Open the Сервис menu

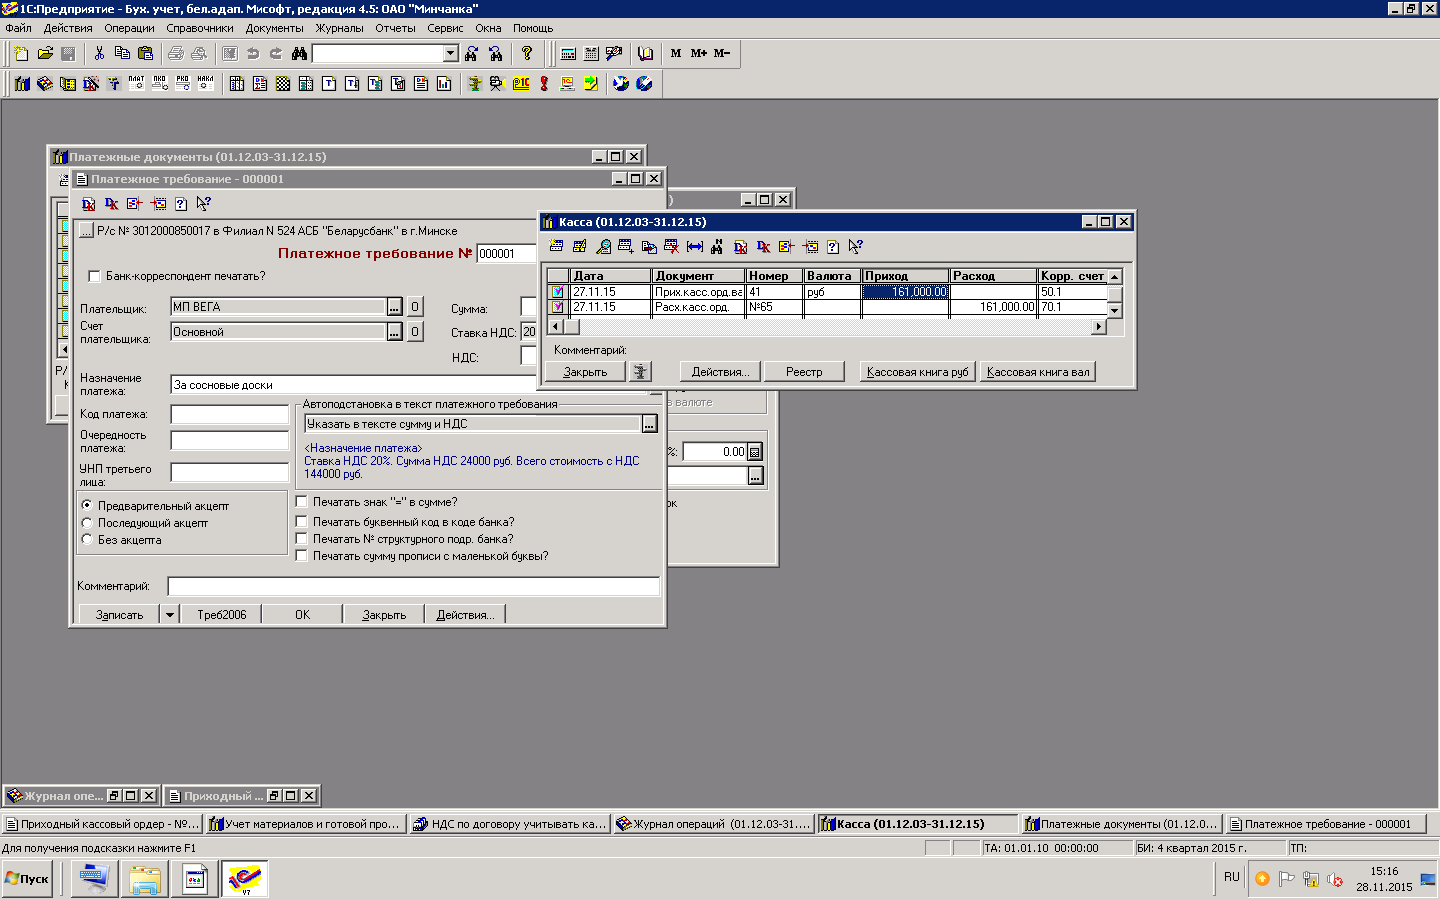point(445,28)
